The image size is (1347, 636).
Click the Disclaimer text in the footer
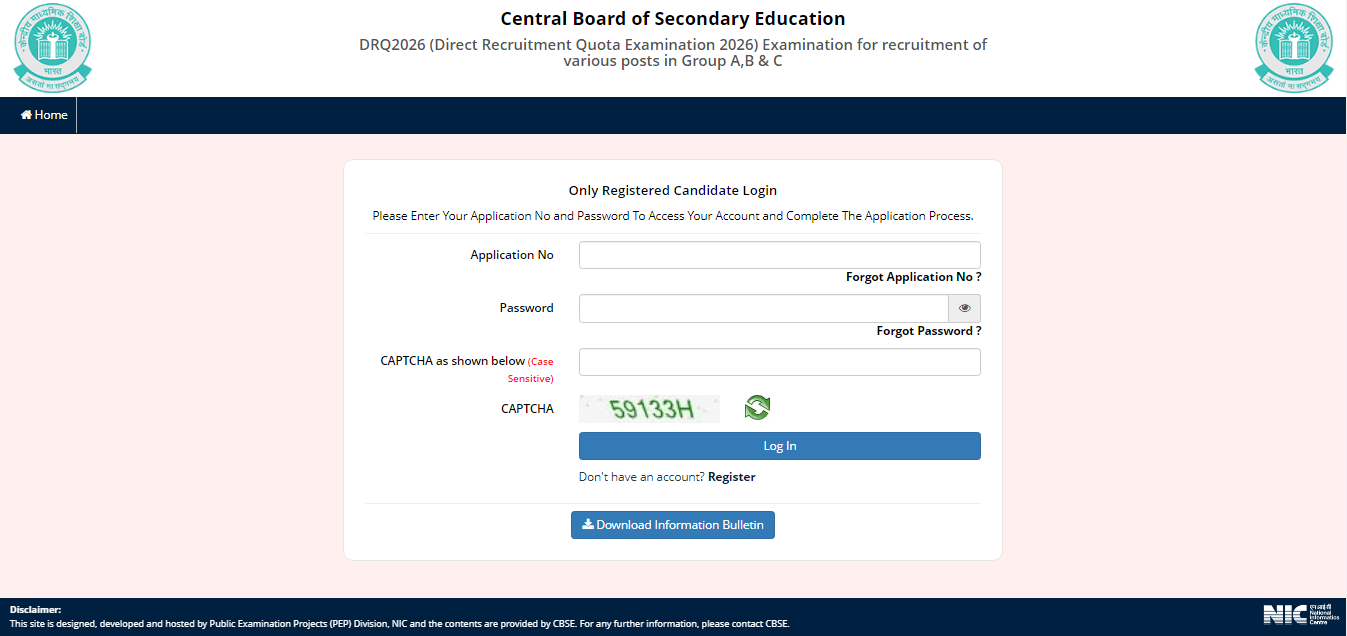35,608
